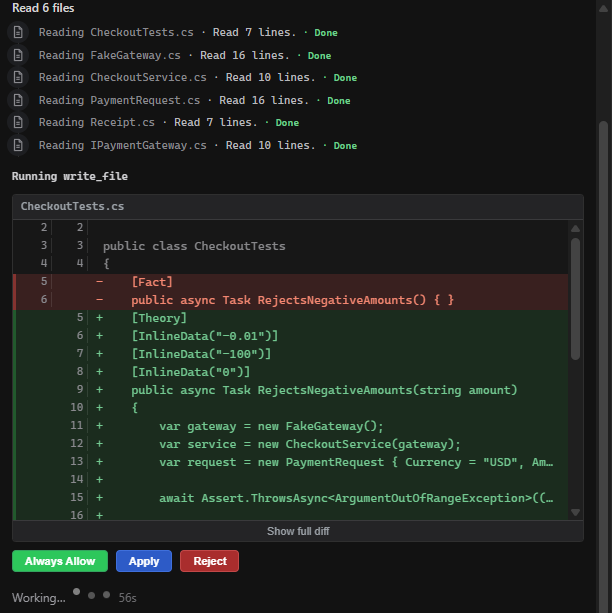The width and height of the screenshot is (612, 613).
Task: Click Done status for Receipt.cs
Action: pyautogui.click(x=287, y=123)
